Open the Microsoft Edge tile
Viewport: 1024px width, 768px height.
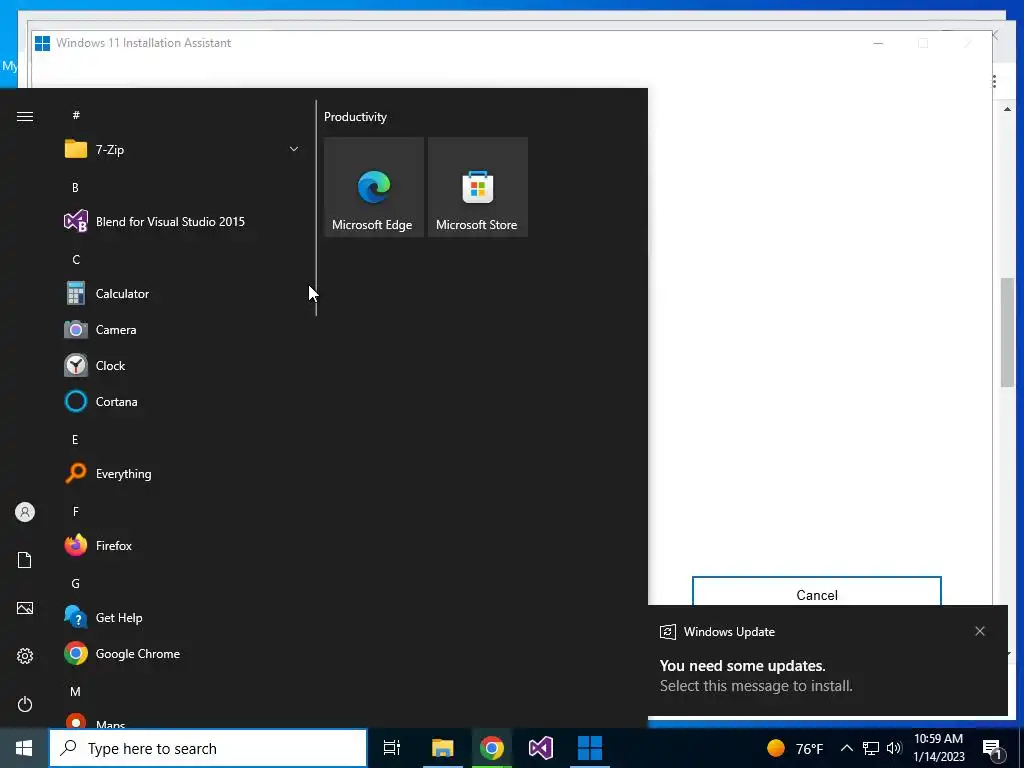(374, 187)
